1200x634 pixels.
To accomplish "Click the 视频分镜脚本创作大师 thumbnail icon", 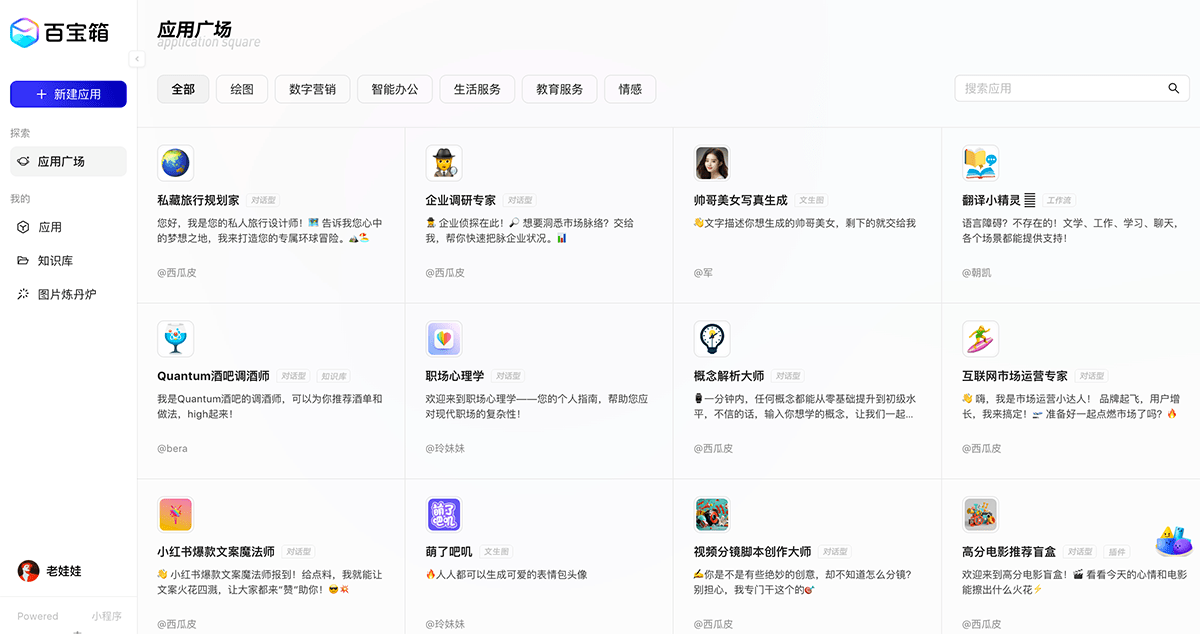I will (x=711, y=514).
